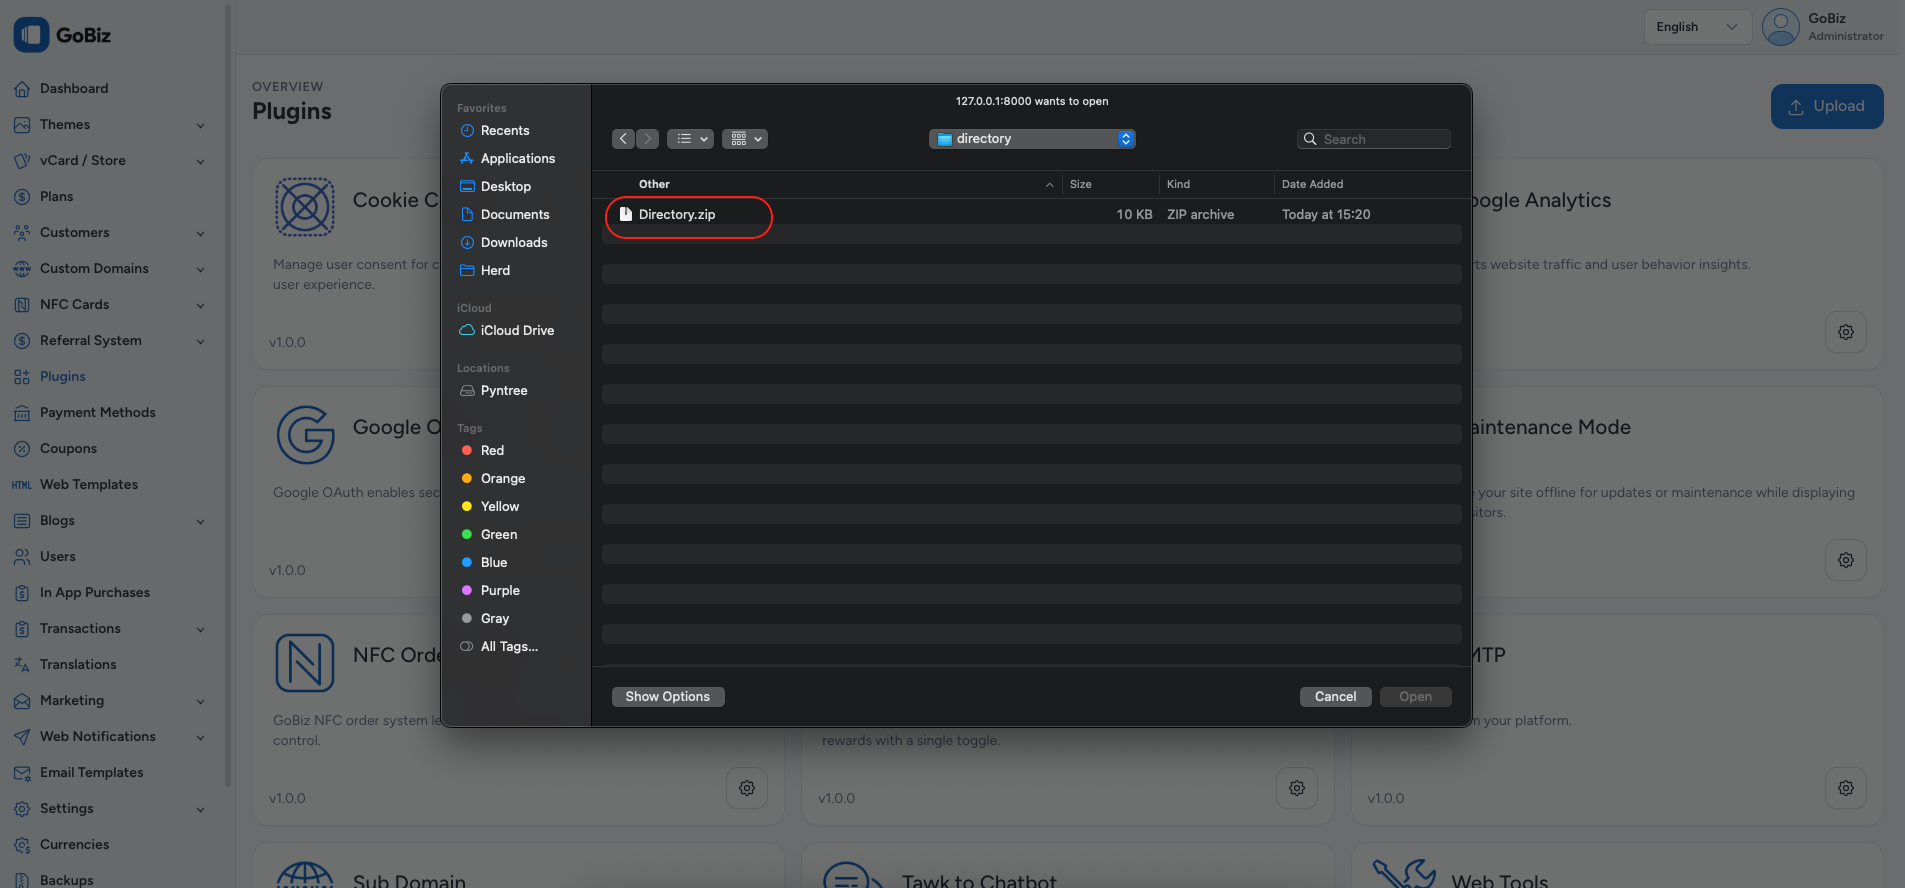Viewport: 1905px width, 888px height.
Task: Open Downloads folder in Favorites
Action: click(x=513, y=243)
